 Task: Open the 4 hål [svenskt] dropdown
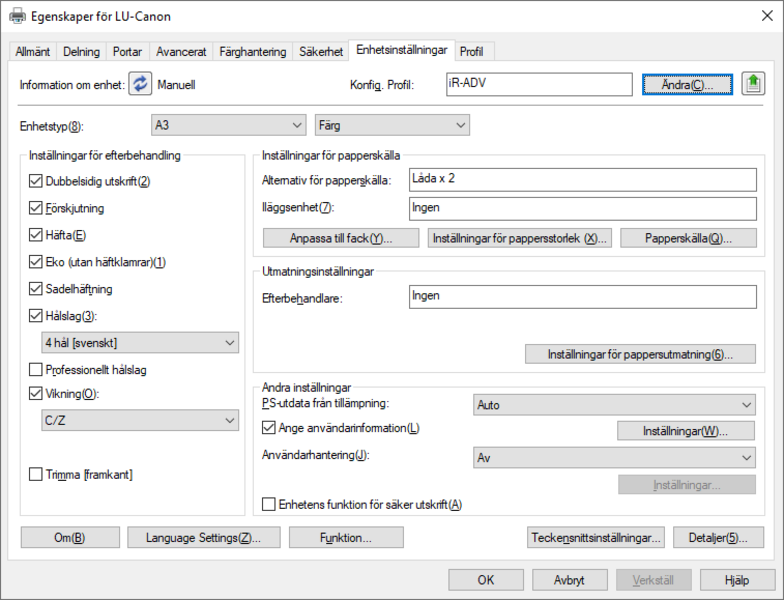coord(140,343)
